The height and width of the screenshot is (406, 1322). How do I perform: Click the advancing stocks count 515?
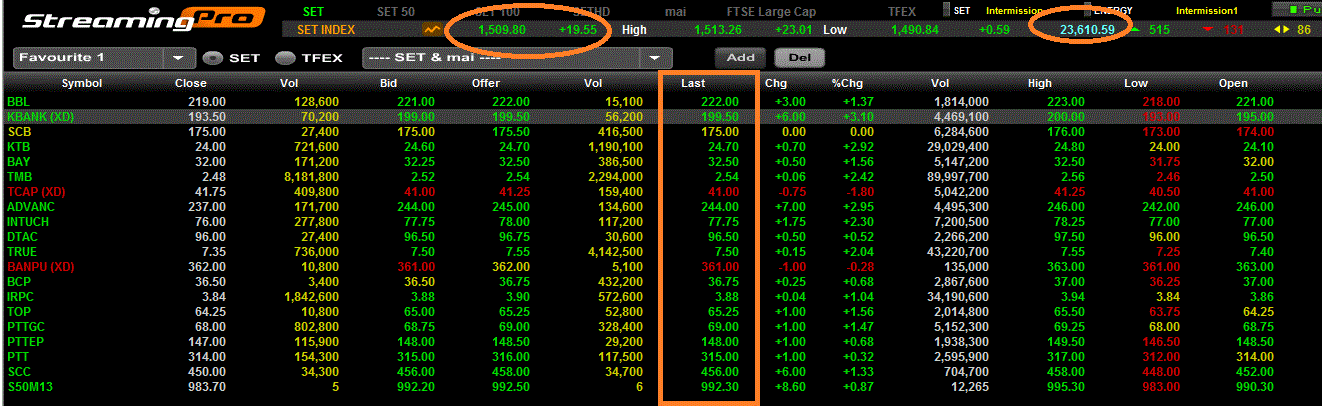[1159, 30]
